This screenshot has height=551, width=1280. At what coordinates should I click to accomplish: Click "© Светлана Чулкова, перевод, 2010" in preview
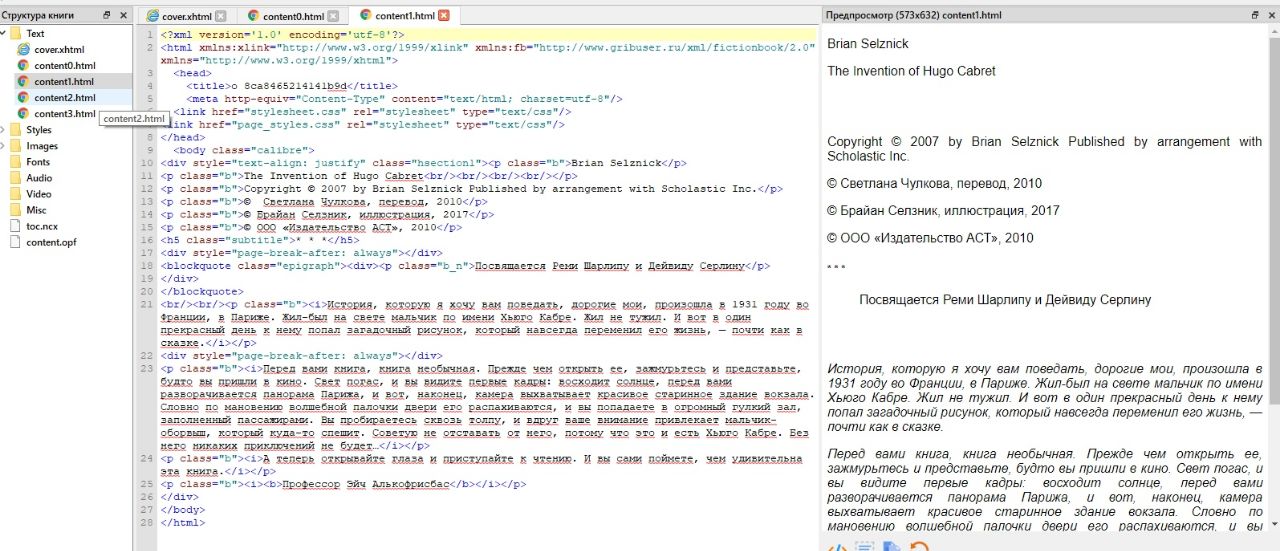(x=934, y=184)
